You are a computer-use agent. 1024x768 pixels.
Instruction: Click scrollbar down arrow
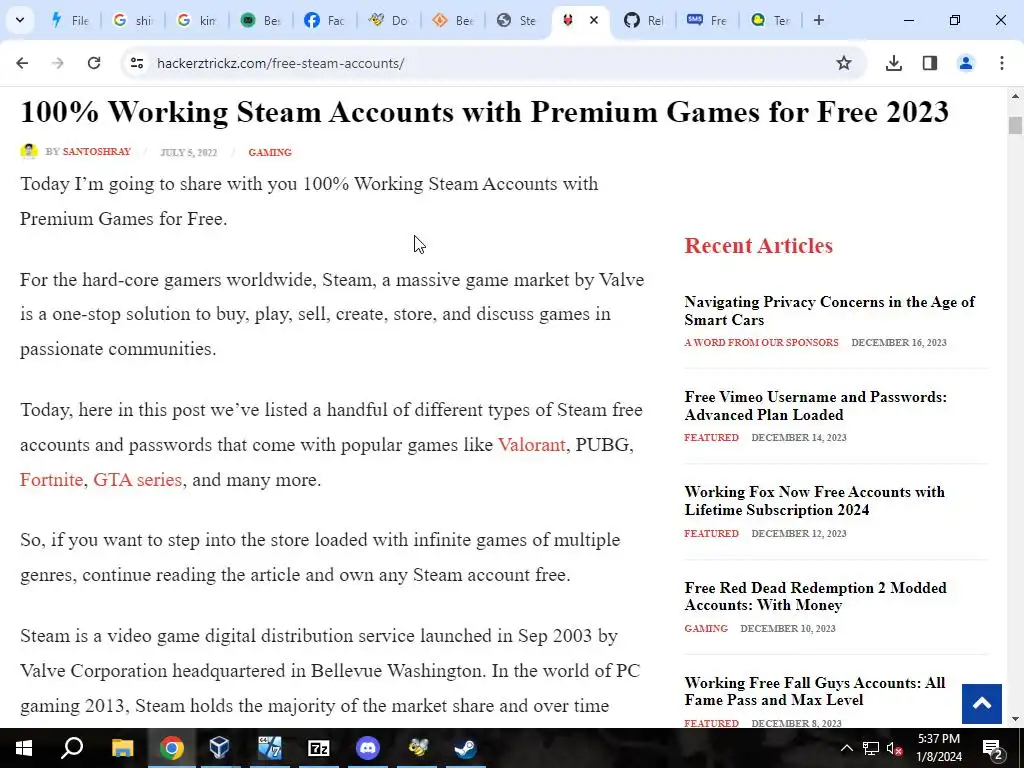[1015, 720]
